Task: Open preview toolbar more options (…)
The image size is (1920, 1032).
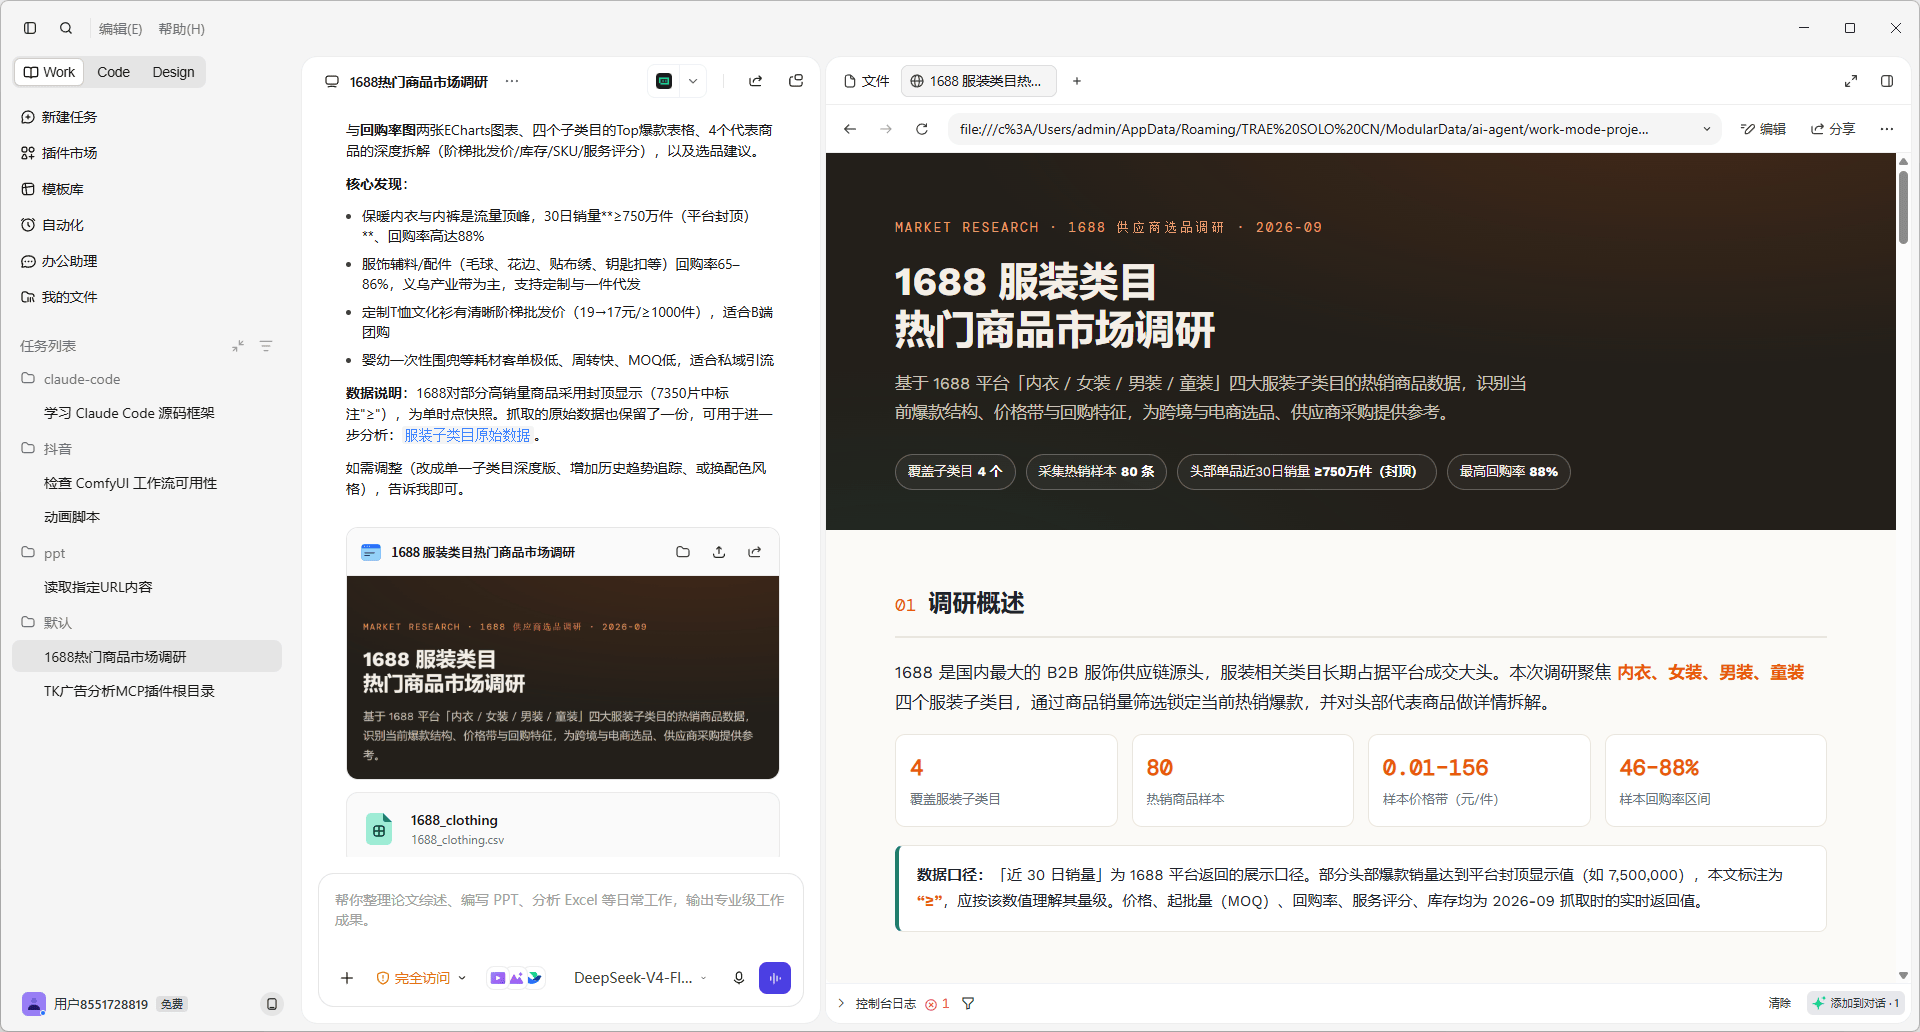Action: [x=1887, y=129]
